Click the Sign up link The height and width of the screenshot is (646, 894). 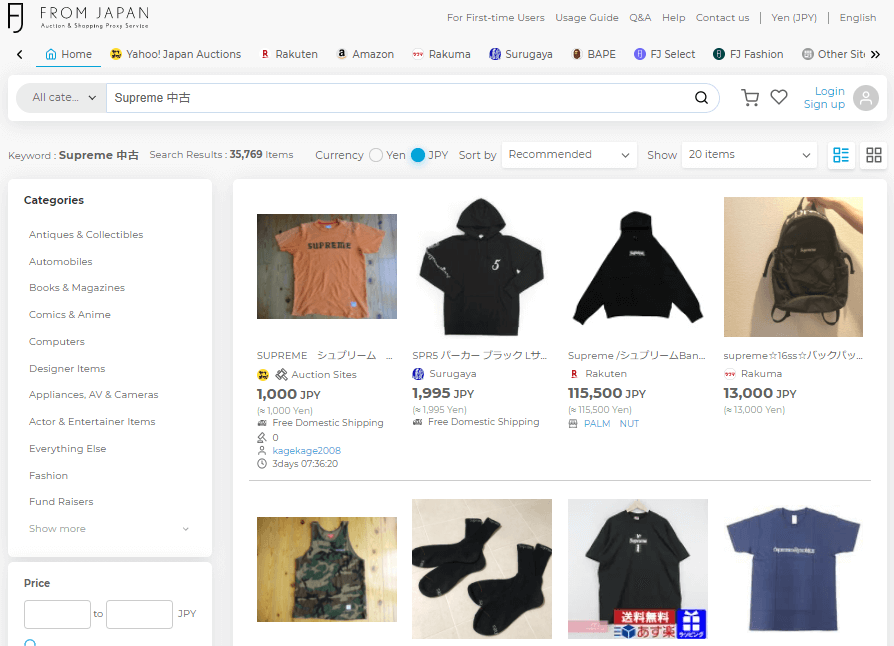point(824,104)
